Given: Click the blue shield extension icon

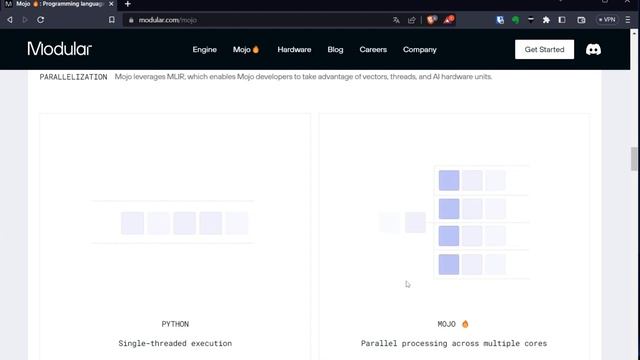Looking at the screenshot, I should coord(500,20).
